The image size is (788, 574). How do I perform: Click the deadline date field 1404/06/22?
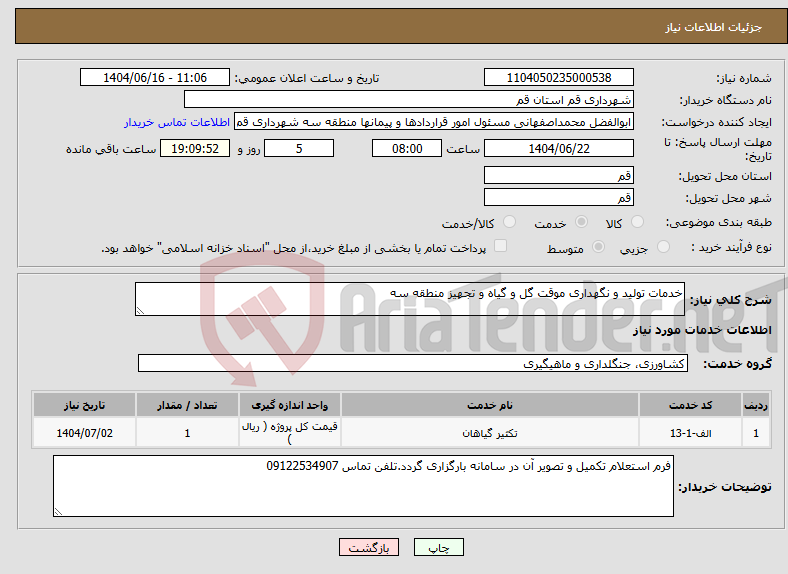click(x=559, y=148)
